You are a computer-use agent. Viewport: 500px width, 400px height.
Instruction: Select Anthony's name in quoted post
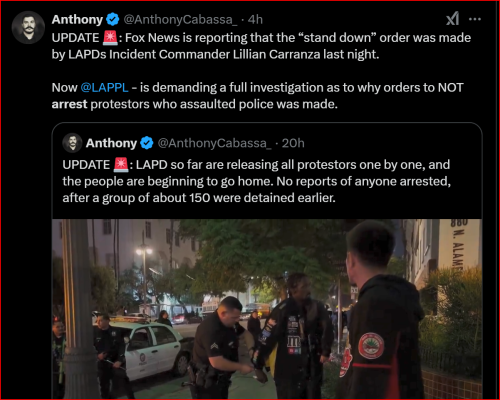click(x=111, y=143)
